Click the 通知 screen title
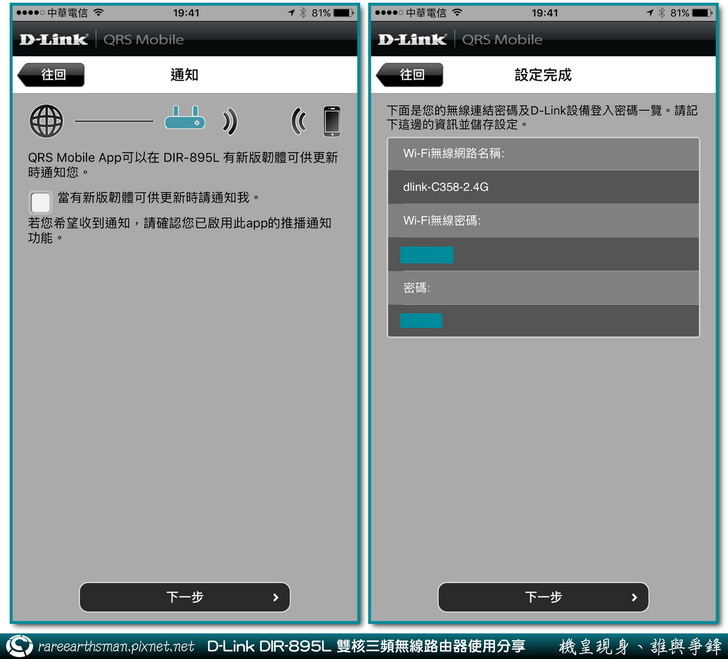 [184, 75]
